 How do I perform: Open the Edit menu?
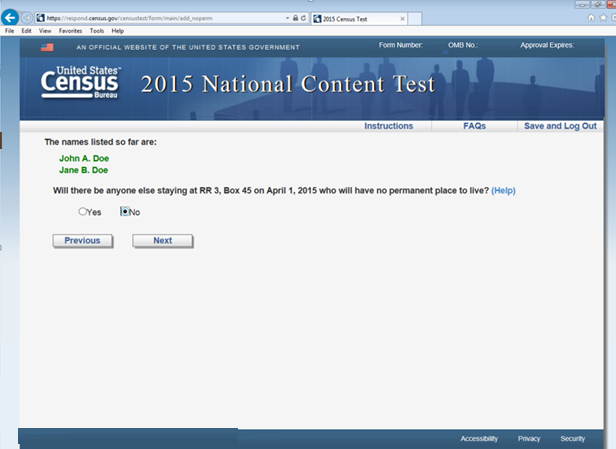26,31
